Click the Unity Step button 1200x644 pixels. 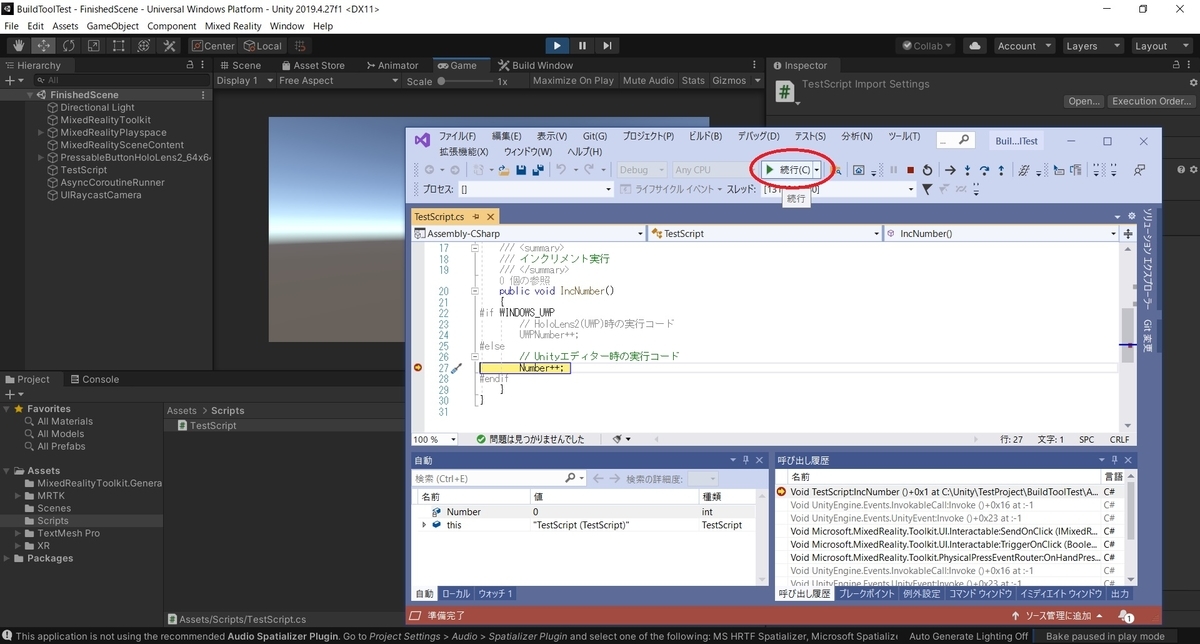click(607, 46)
